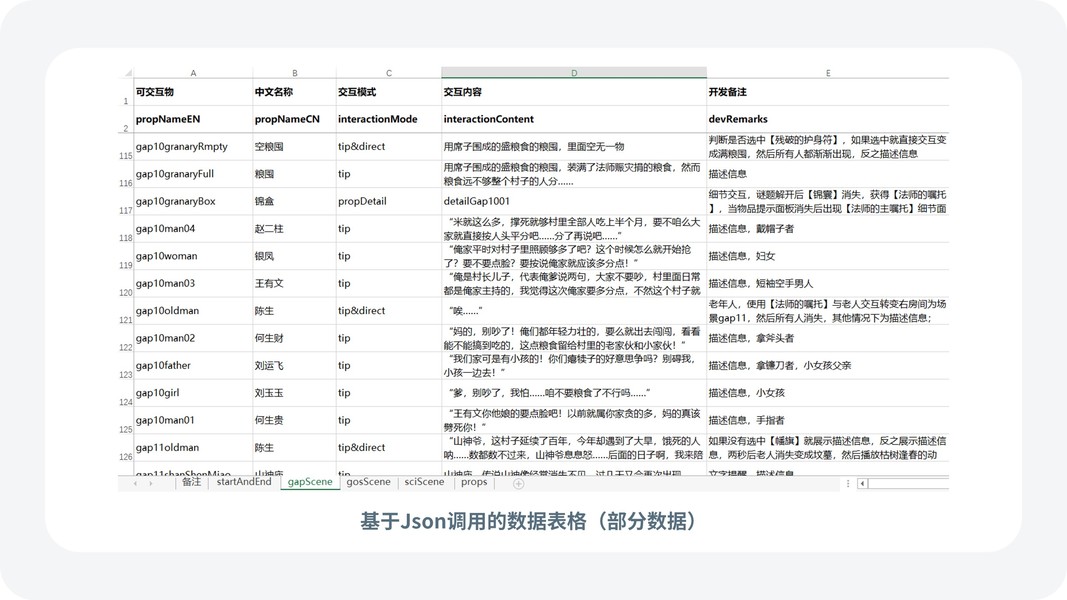Click the 何生财 cell
The height and width of the screenshot is (600, 1067).
295,338
